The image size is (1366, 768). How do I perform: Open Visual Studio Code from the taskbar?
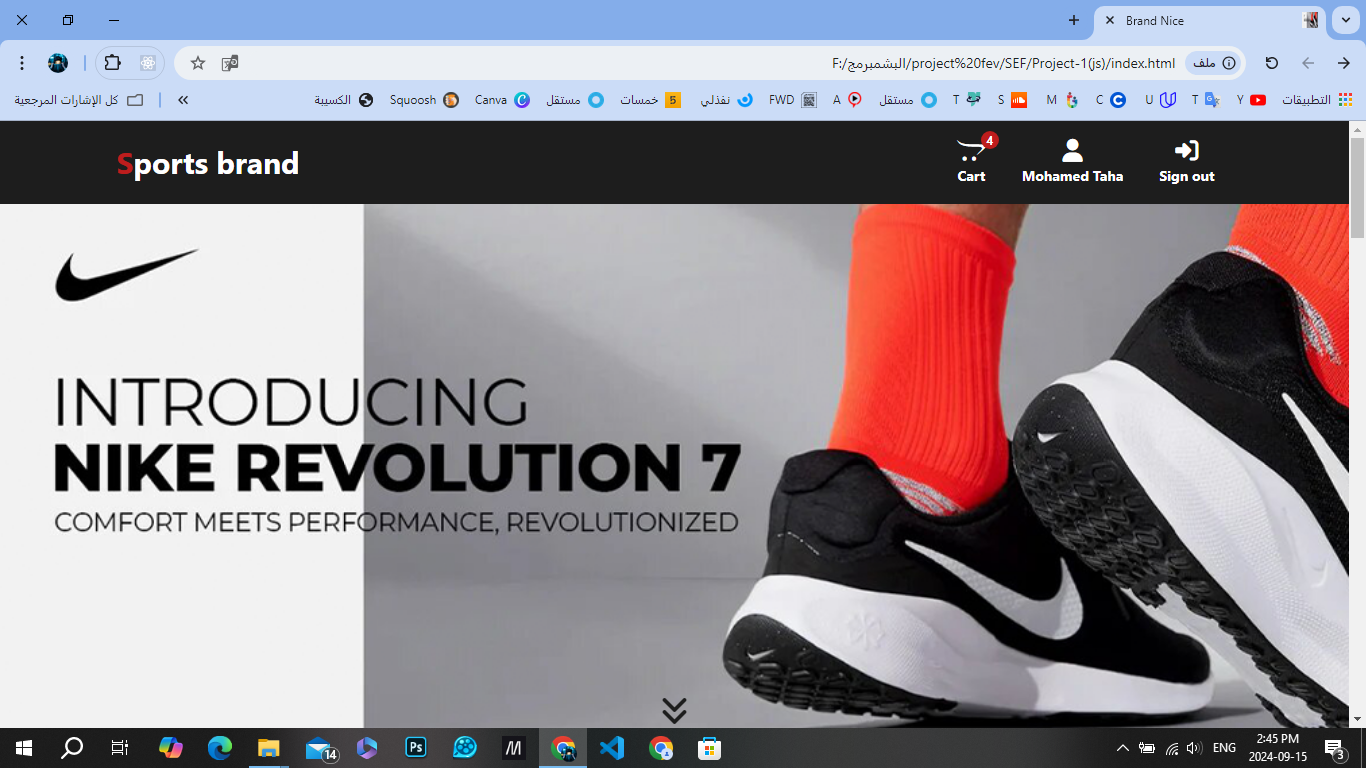(612, 748)
